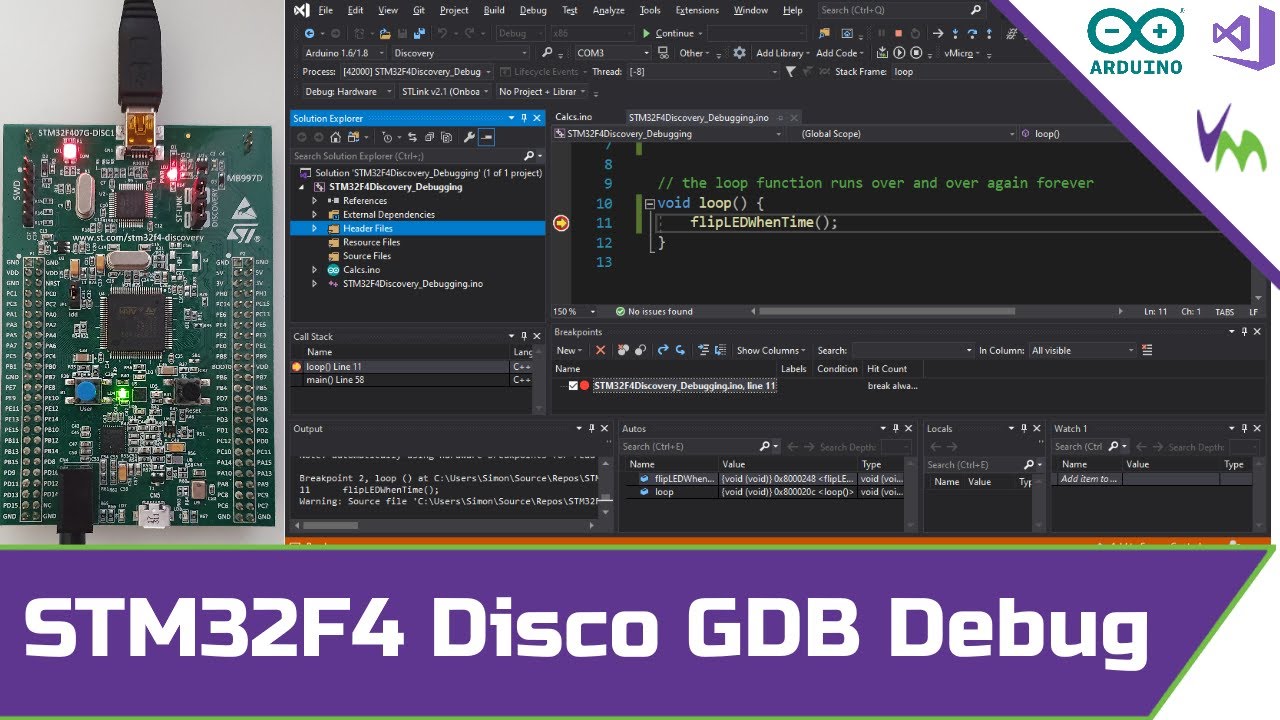
Task: Open the STLink v2.1 debugger dropdown
Action: tap(445, 91)
